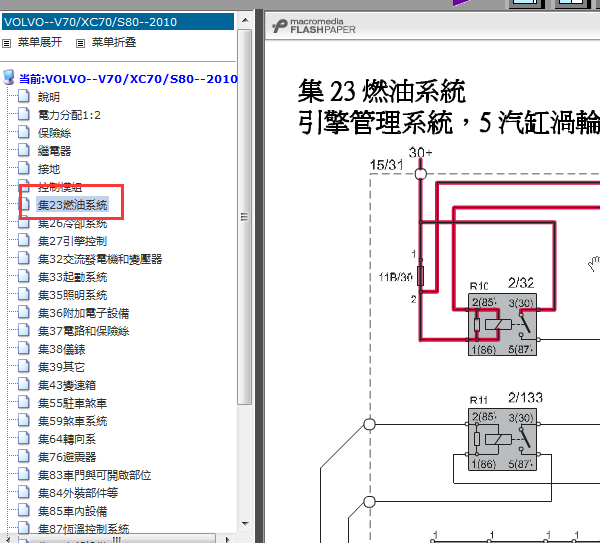Open the 集38儀錶 tree item
Viewport: 600px width, 543px height.
pyautogui.click(x=62, y=349)
